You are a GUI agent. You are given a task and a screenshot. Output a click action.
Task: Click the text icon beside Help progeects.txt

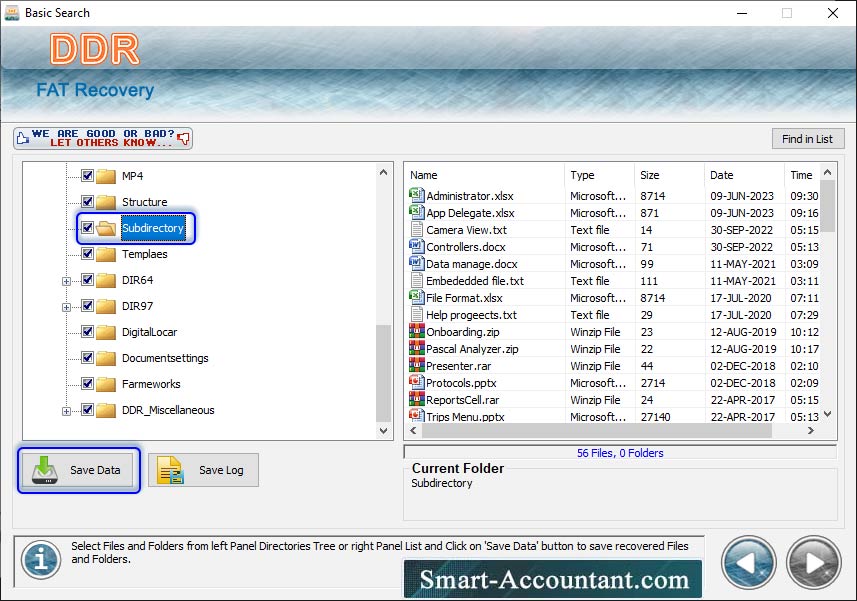[416, 314]
